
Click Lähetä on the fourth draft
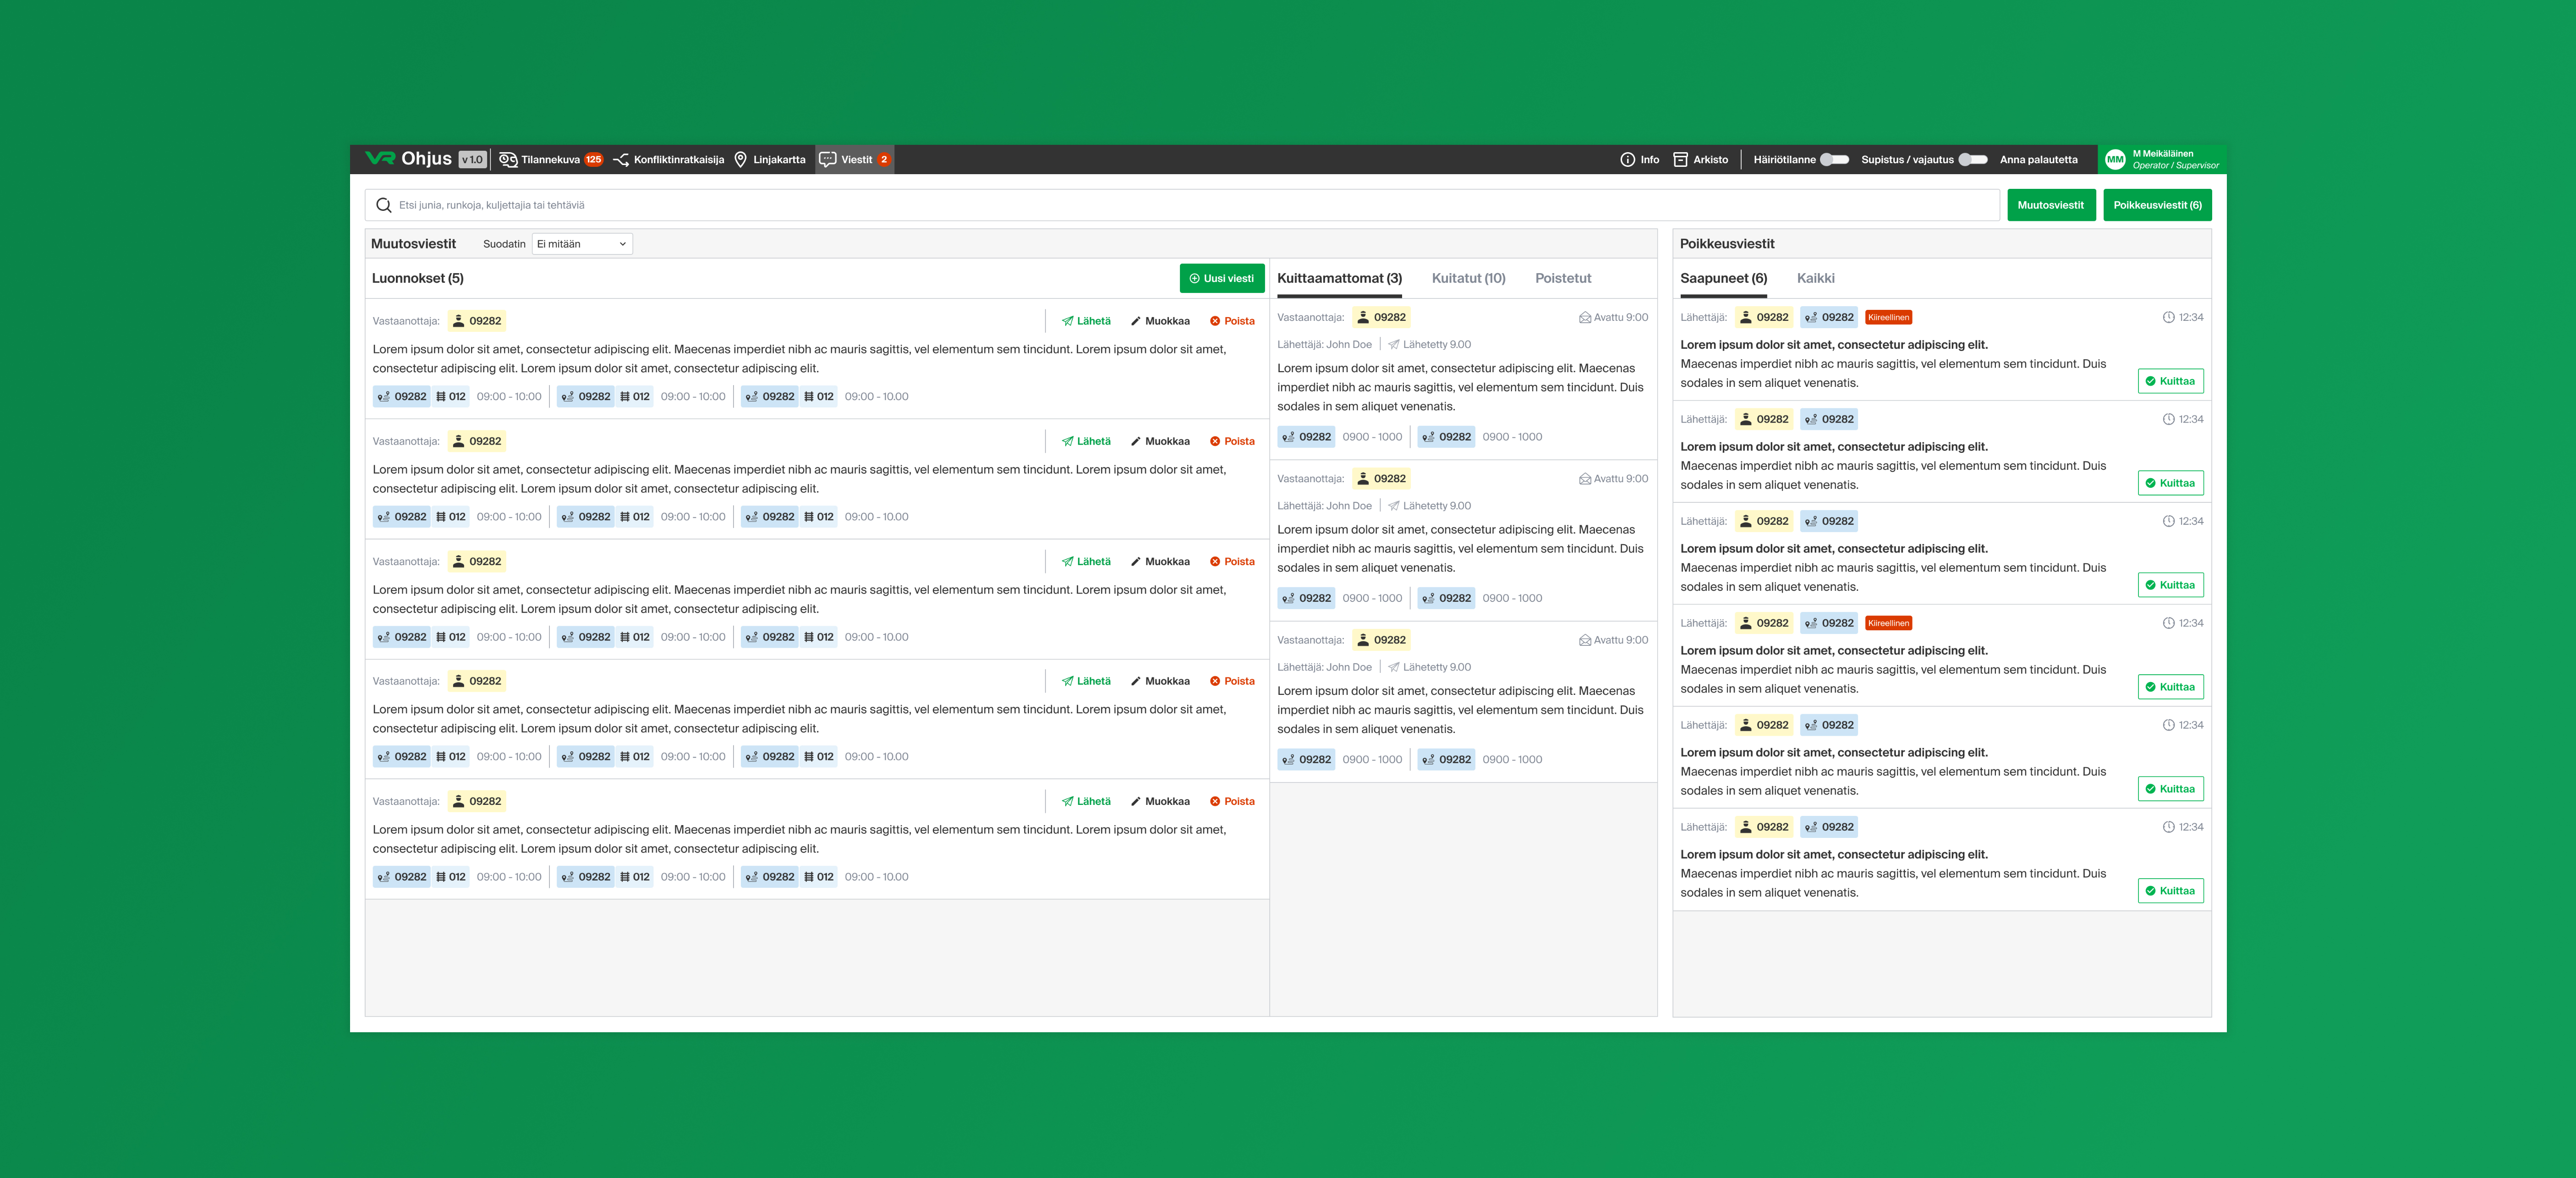click(x=1086, y=681)
